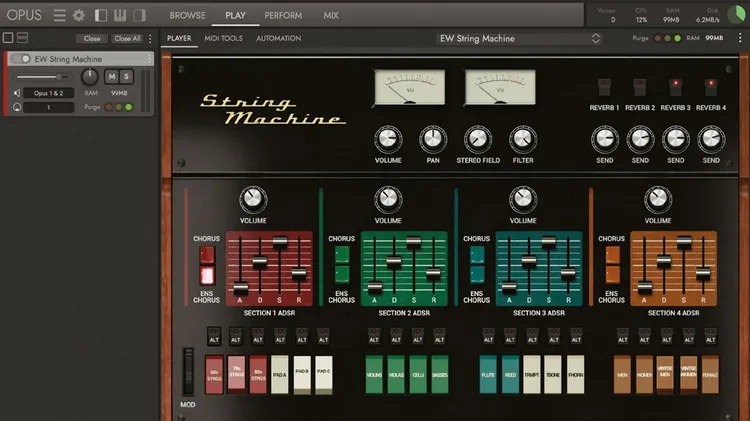
Task: Enable the FLUTE rocker switch
Action: coord(488,375)
